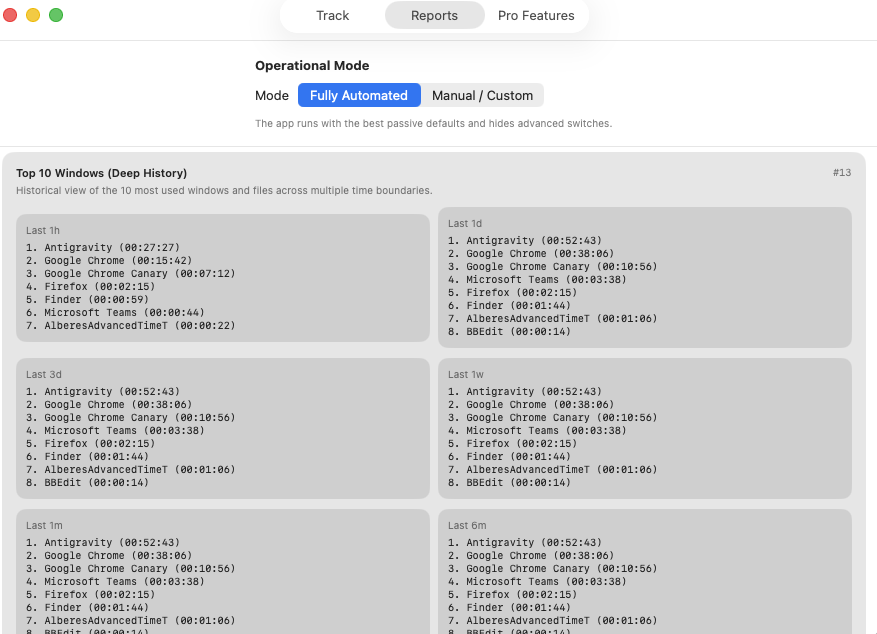The height and width of the screenshot is (634, 877).
Task: Click Firefox (00:02:15) in Last 1w
Action: pyautogui.click(x=512, y=444)
